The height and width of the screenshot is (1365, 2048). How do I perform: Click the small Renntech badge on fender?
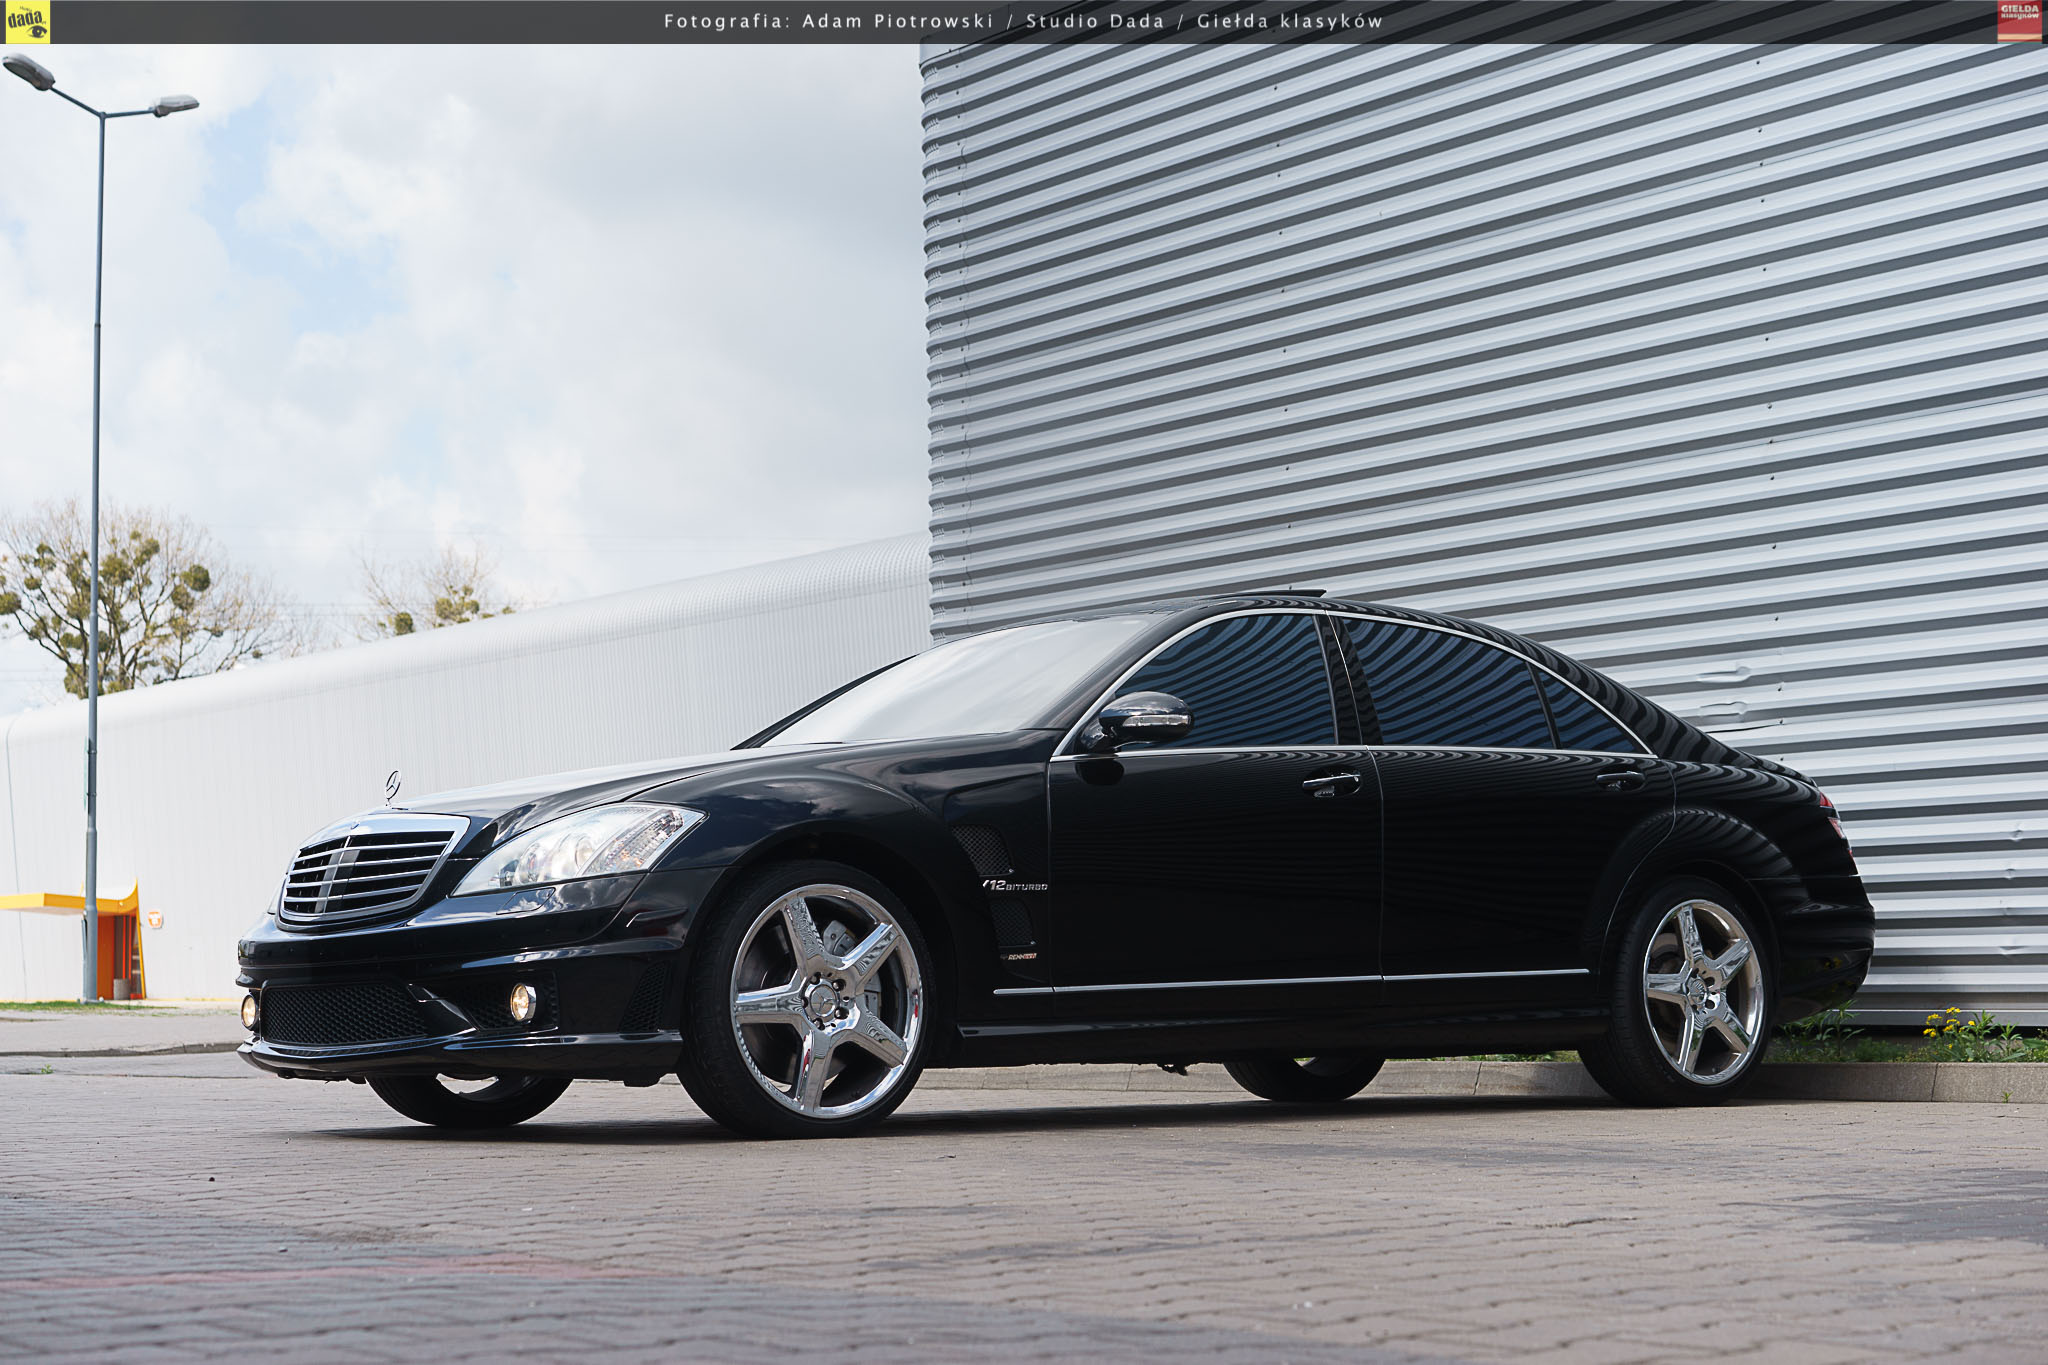click(1021, 956)
